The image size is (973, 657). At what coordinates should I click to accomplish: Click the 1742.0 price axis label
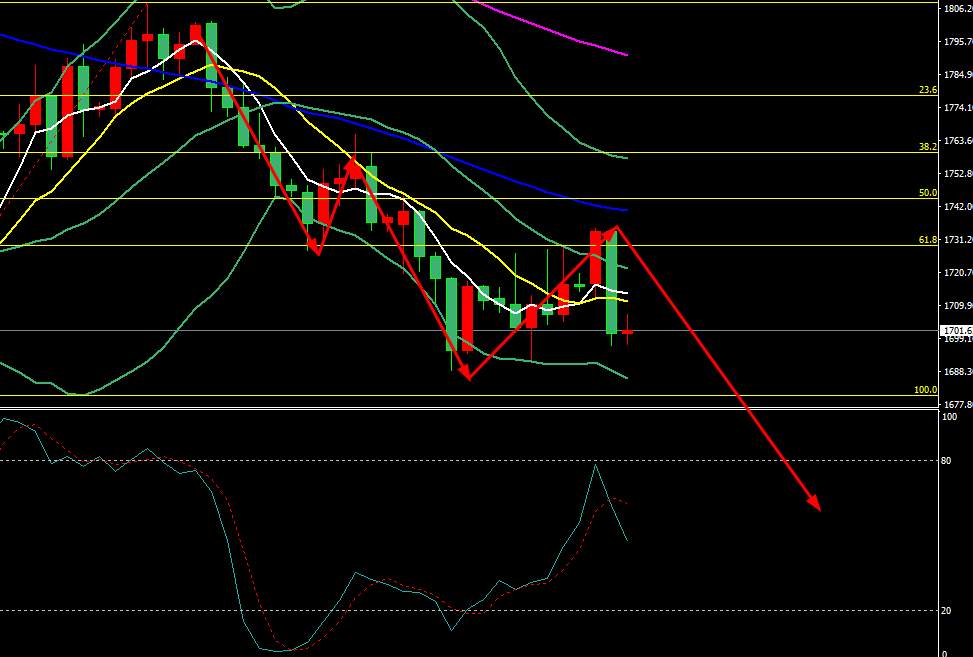click(957, 206)
